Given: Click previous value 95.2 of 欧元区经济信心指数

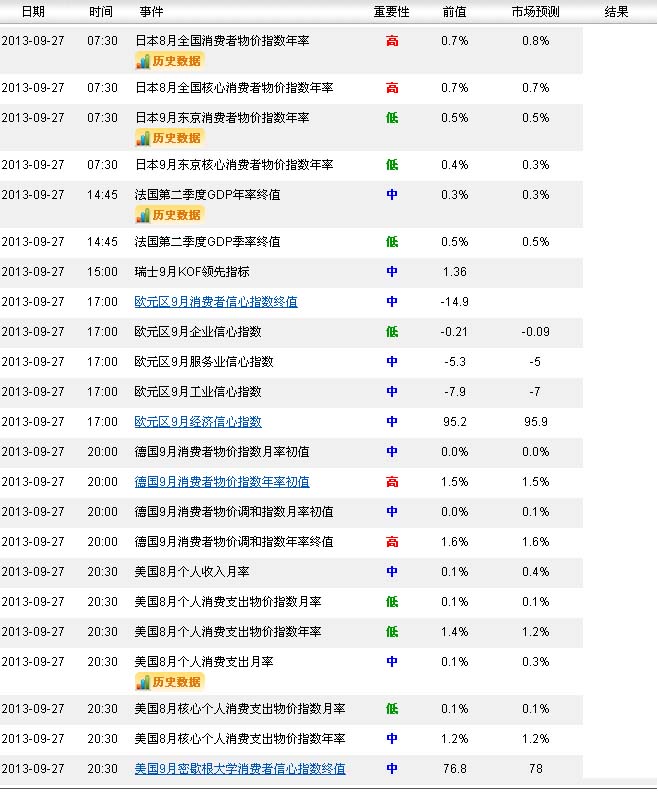Looking at the screenshot, I should [455, 422].
